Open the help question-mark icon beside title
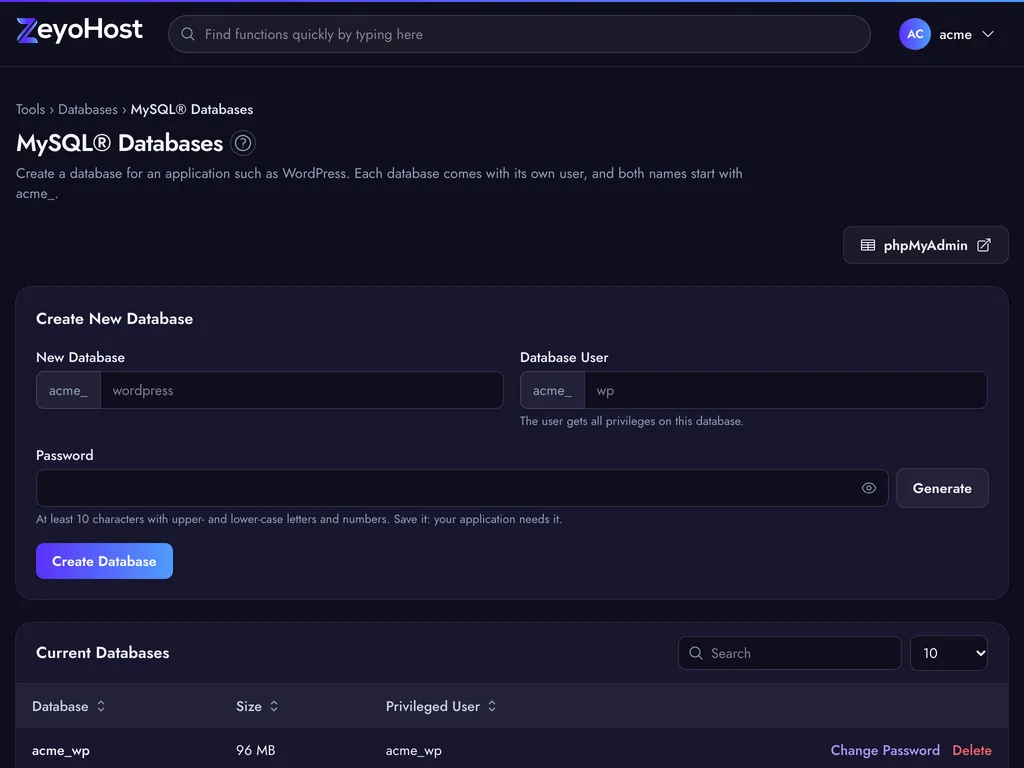This screenshot has width=1024, height=768. [x=243, y=143]
